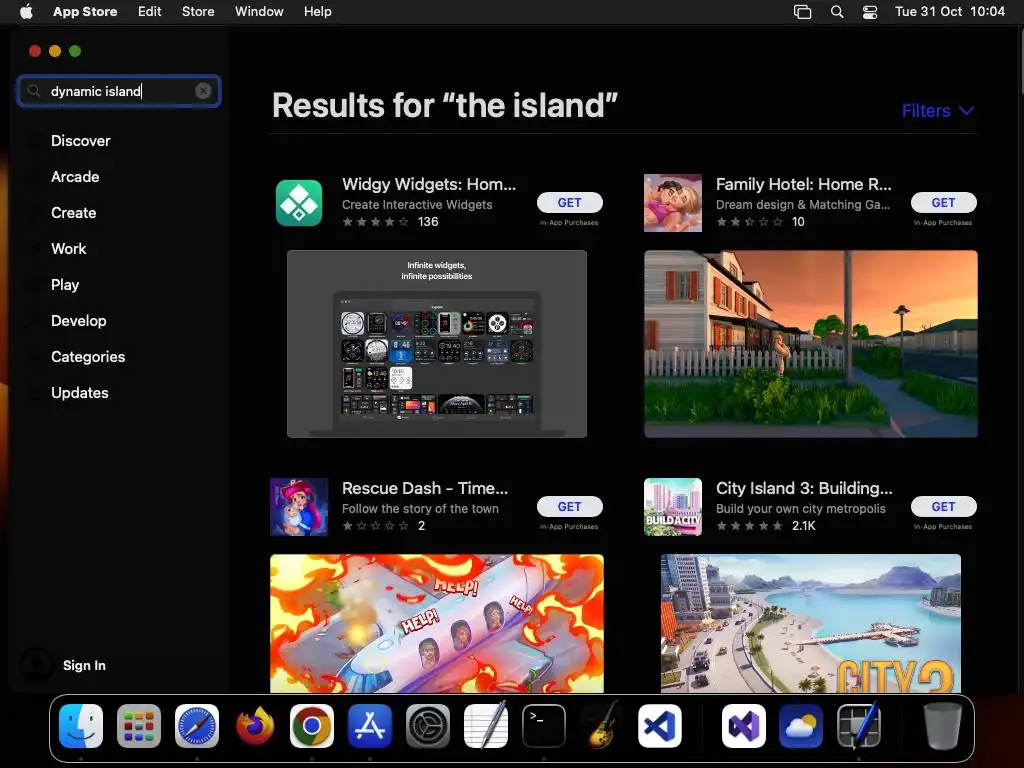Select Work in the sidebar
1024x768 pixels.
(x=69, y=249)
